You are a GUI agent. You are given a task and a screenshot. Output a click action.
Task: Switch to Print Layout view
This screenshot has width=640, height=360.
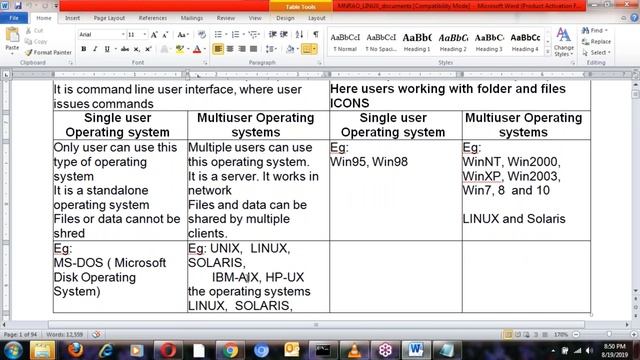pyautogui.click(x=508, y=334)
